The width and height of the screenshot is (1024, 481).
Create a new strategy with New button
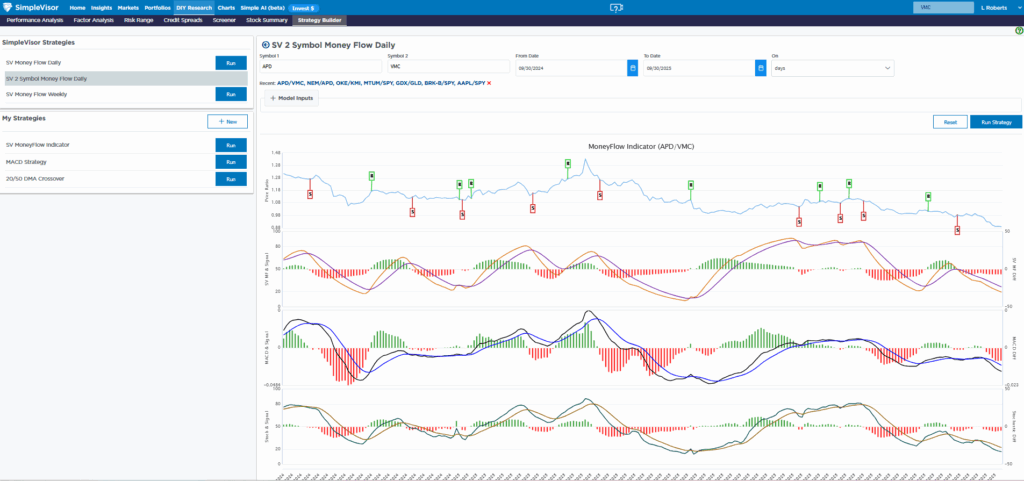coord(227,121)
